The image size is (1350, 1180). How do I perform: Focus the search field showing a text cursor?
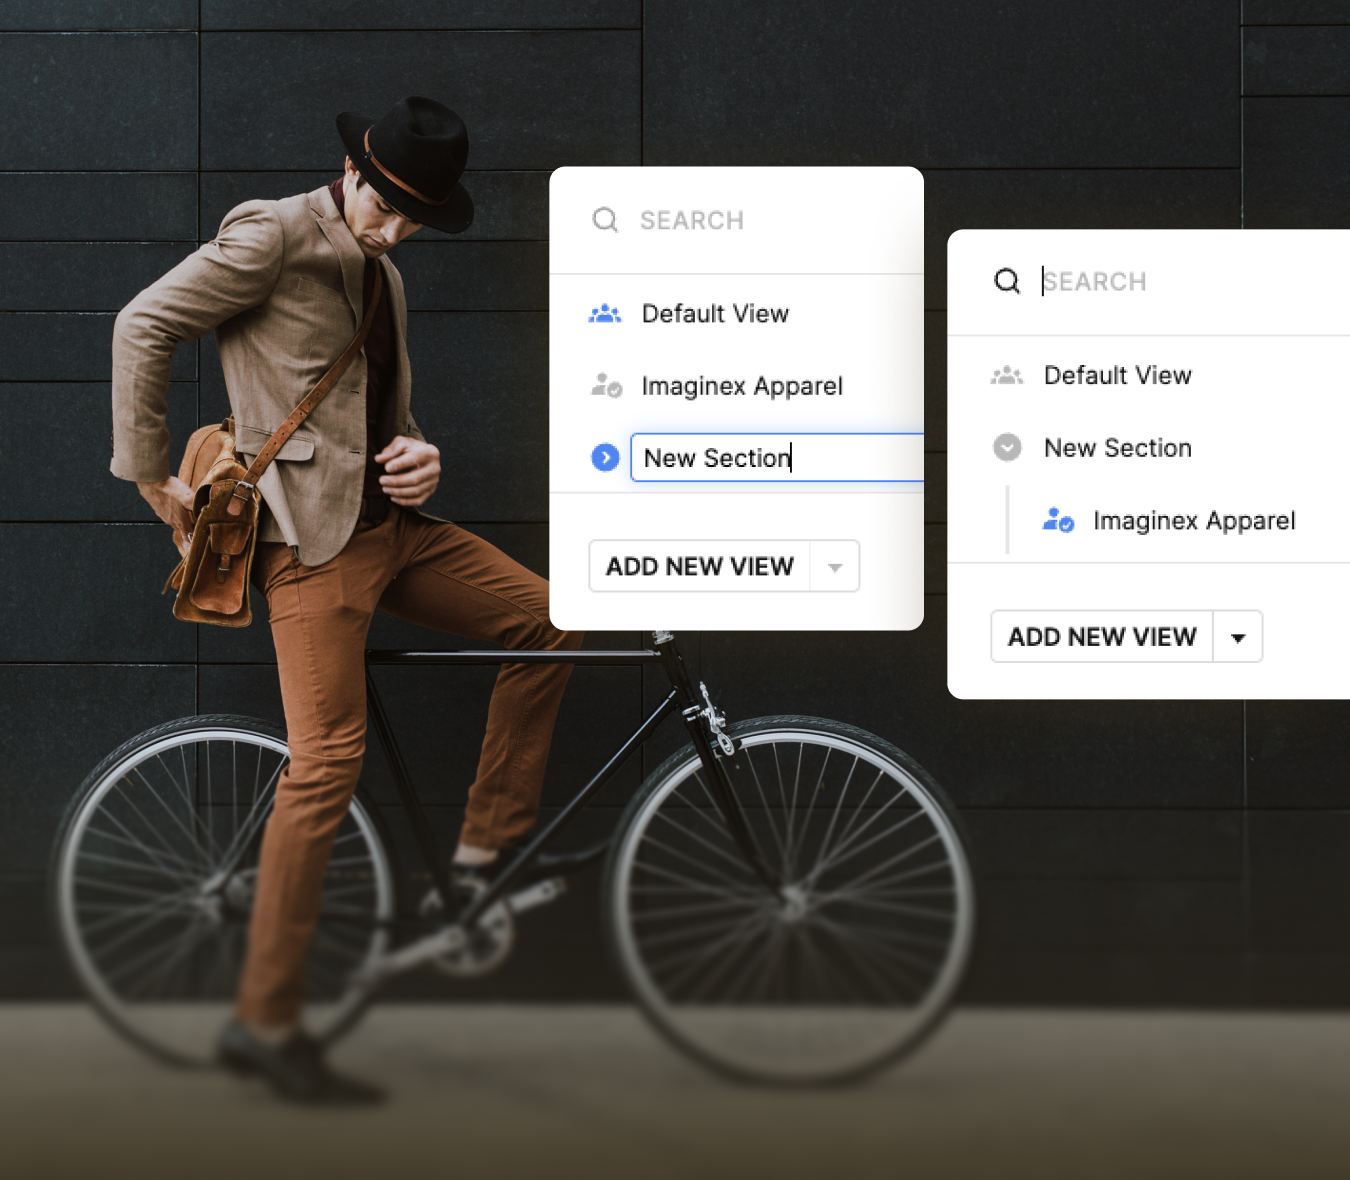tap(1180, 281)
